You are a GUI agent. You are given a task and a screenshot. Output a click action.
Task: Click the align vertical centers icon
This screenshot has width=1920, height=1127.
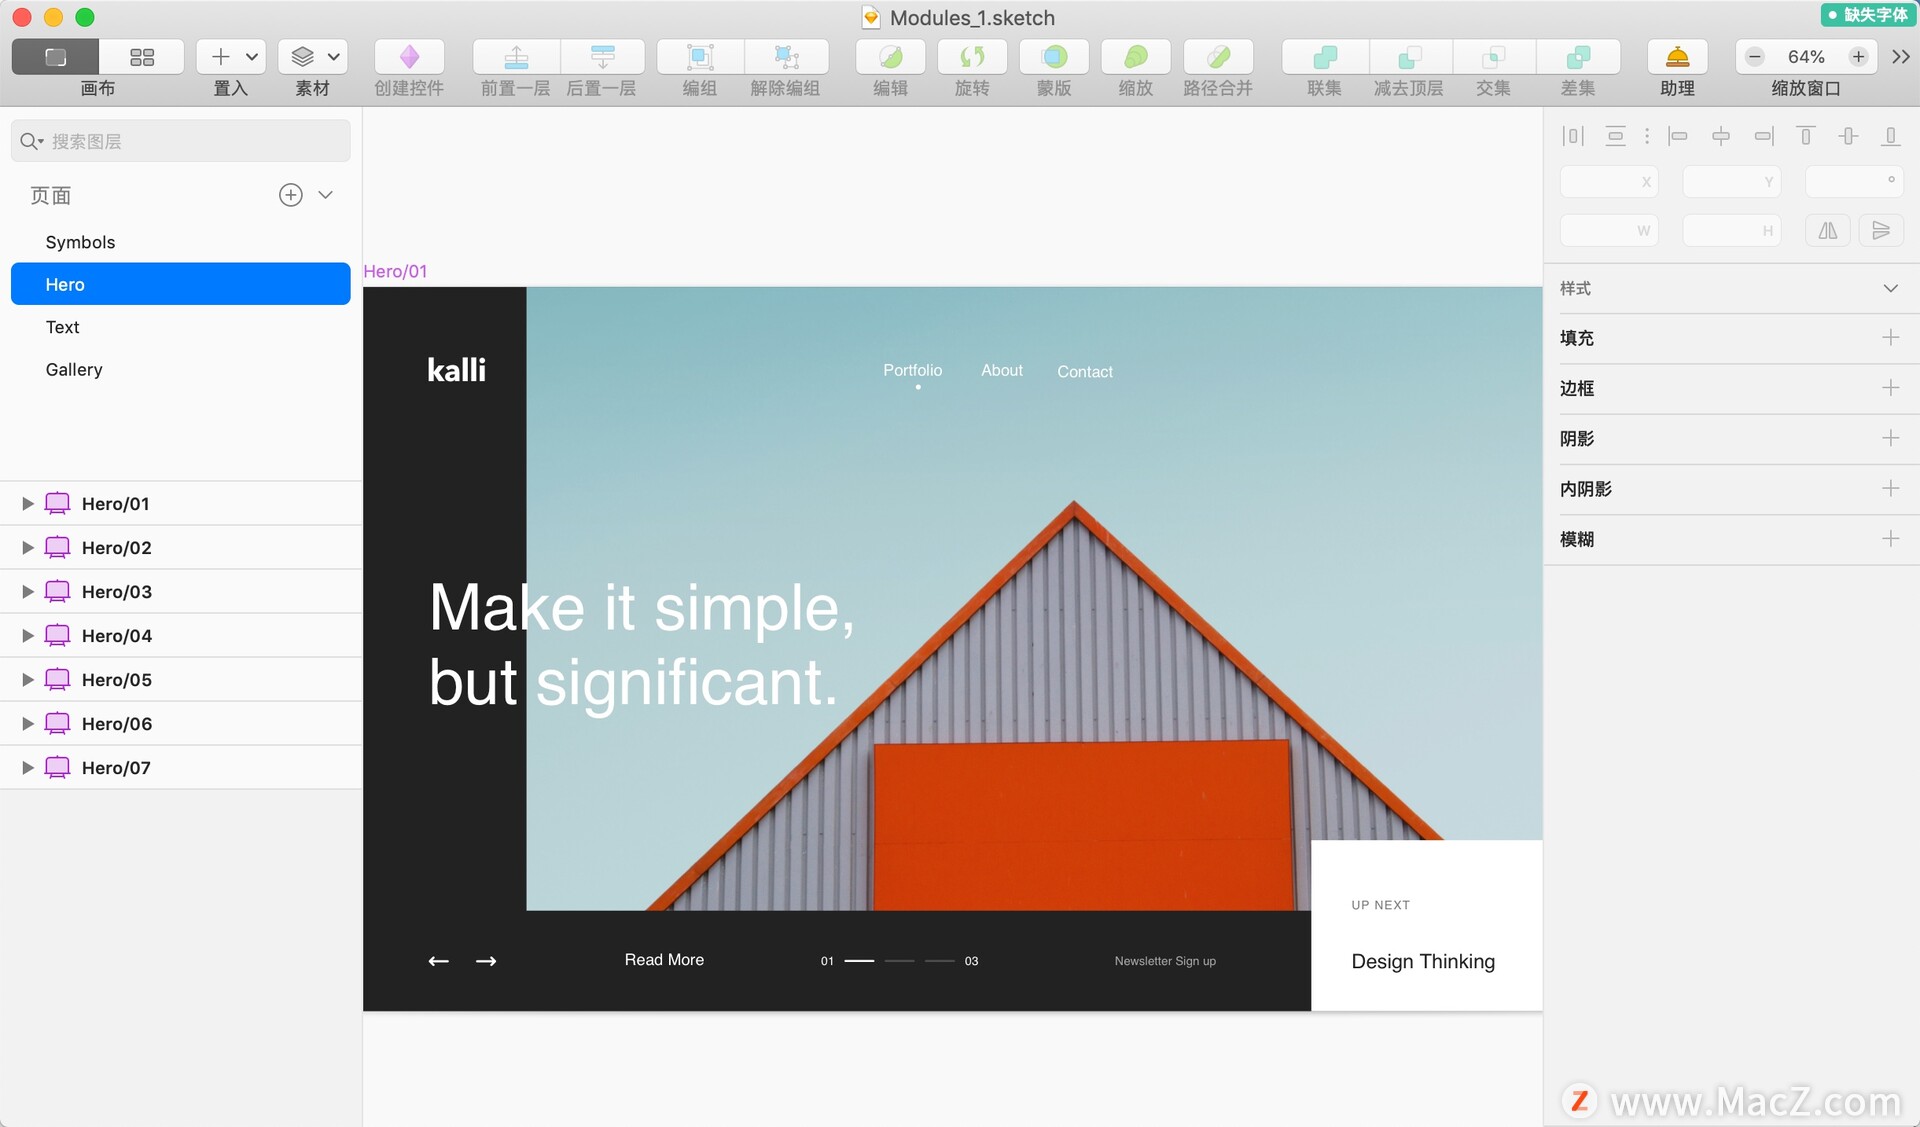[1848, 136]
